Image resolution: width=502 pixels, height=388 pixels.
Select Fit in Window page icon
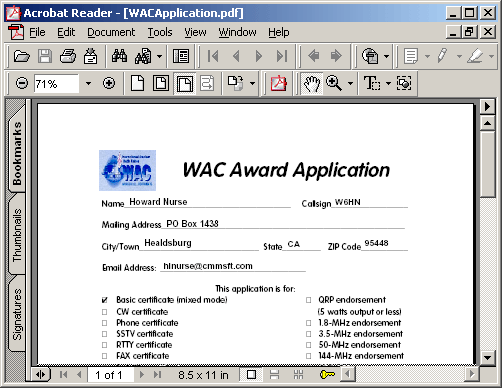tap(161, 83)
